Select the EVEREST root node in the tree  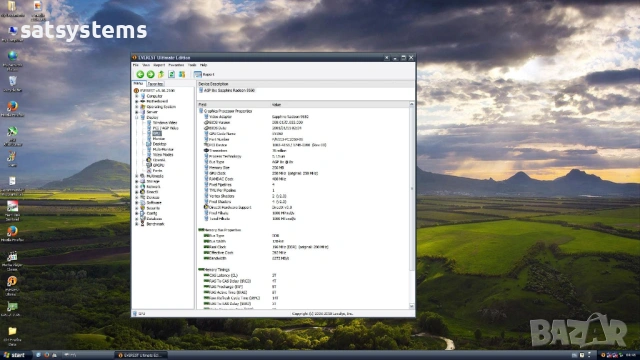pos(157,91)
